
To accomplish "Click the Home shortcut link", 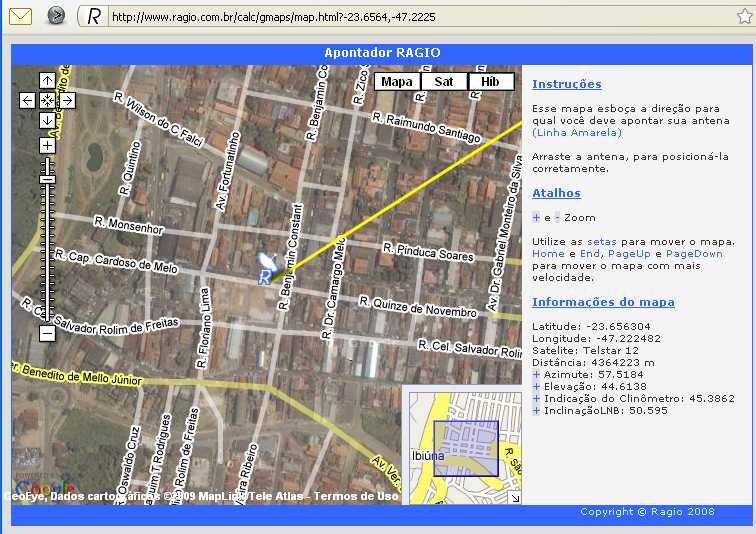I will 548,254.
